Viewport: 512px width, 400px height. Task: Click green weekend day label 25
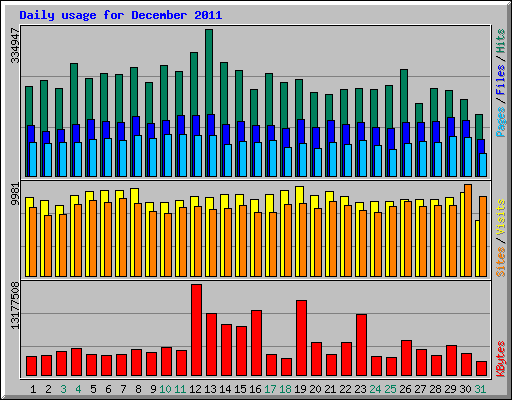click(x=390, y=389)
